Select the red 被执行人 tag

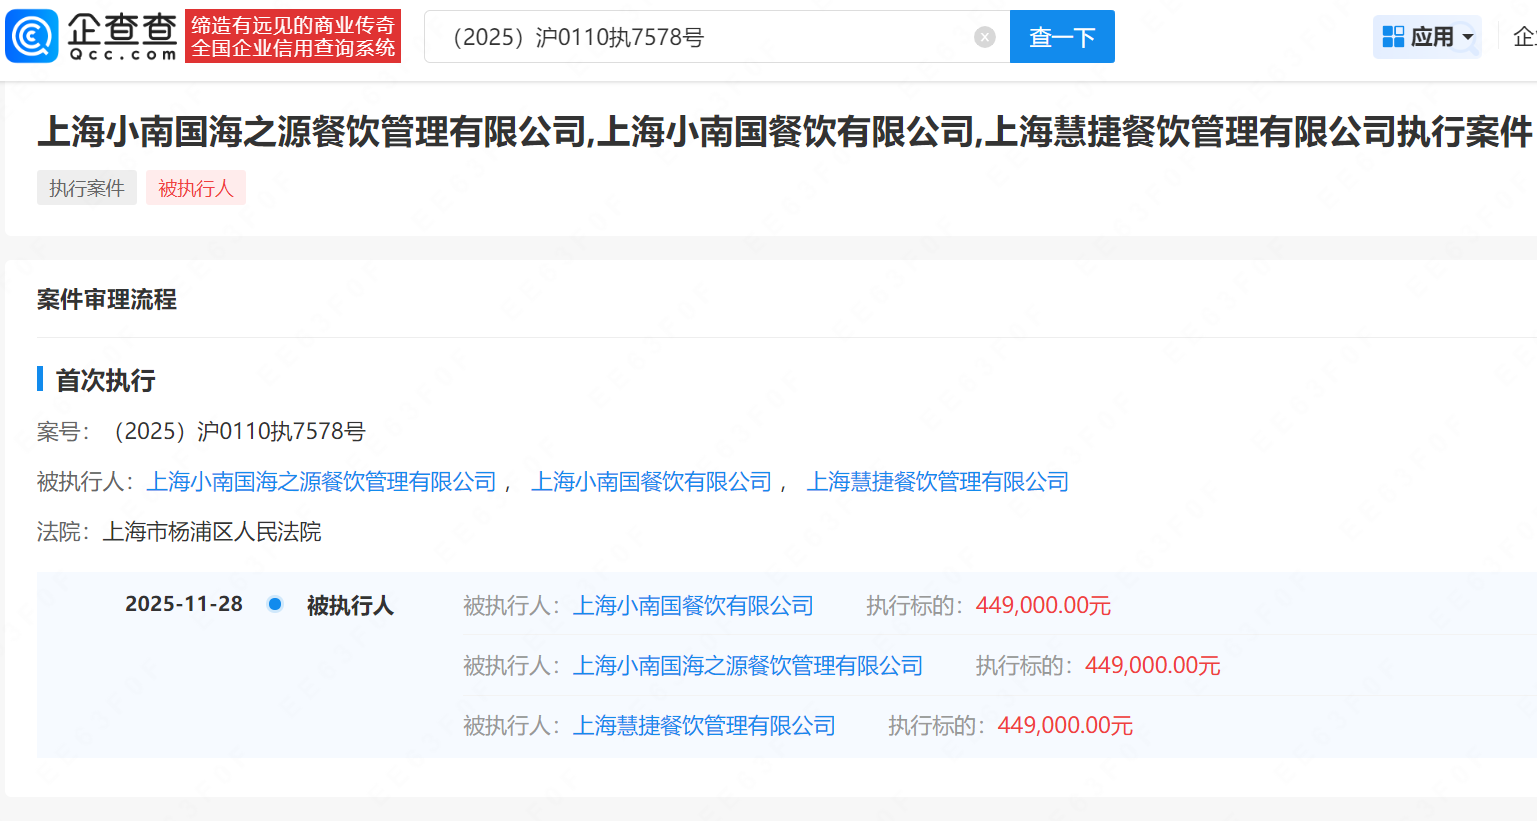pyautogui.click(x=195, y=188)
